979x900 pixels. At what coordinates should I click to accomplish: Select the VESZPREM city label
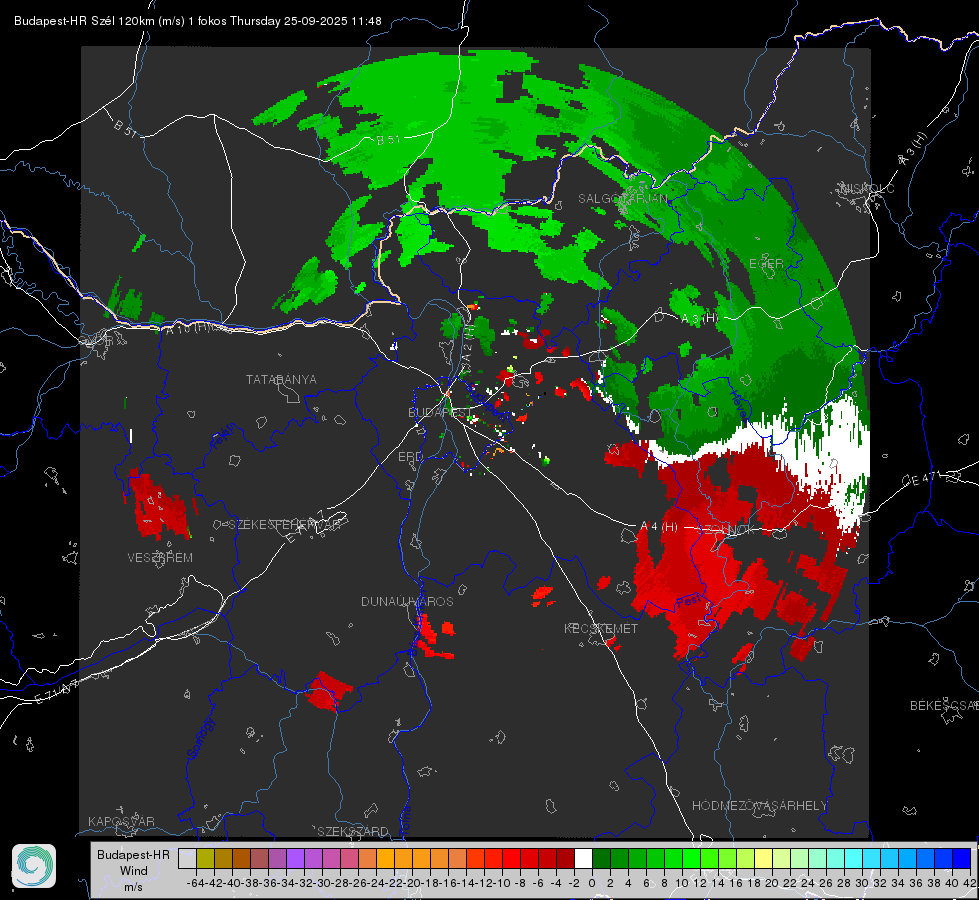[x=160, y=558]
